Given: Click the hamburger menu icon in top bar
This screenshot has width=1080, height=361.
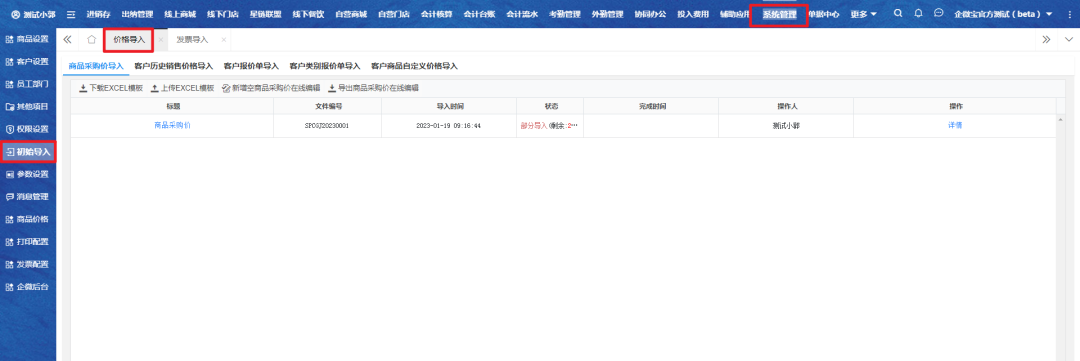Looking at the screenshot, I should (71, 14).
